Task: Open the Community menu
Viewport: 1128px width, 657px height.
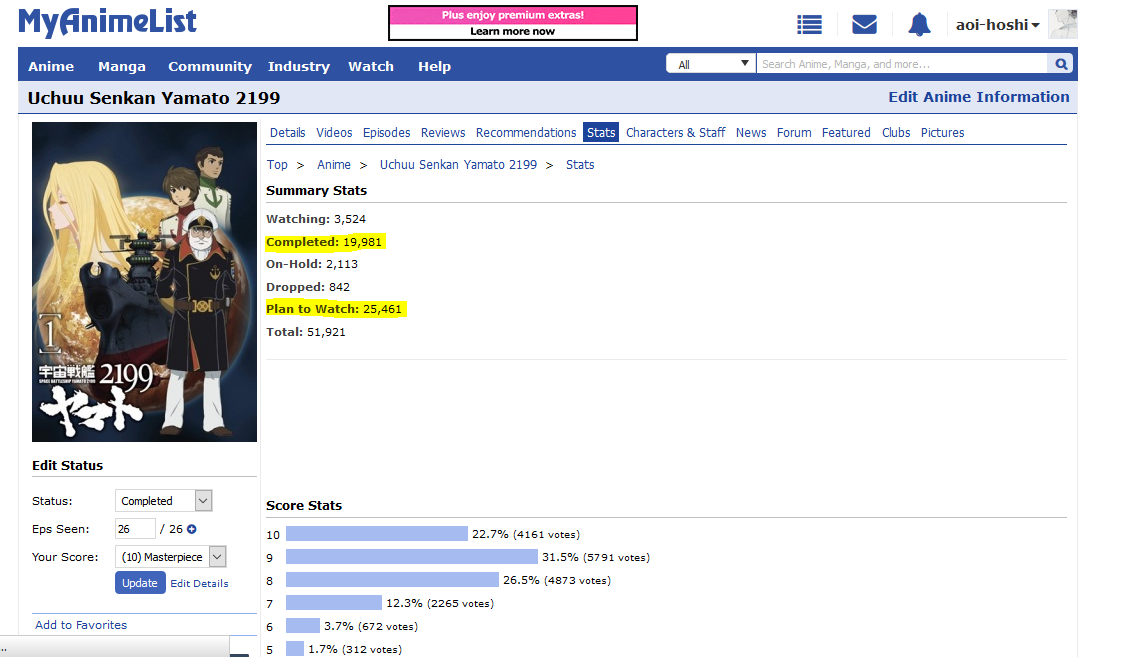Action: 210,66
